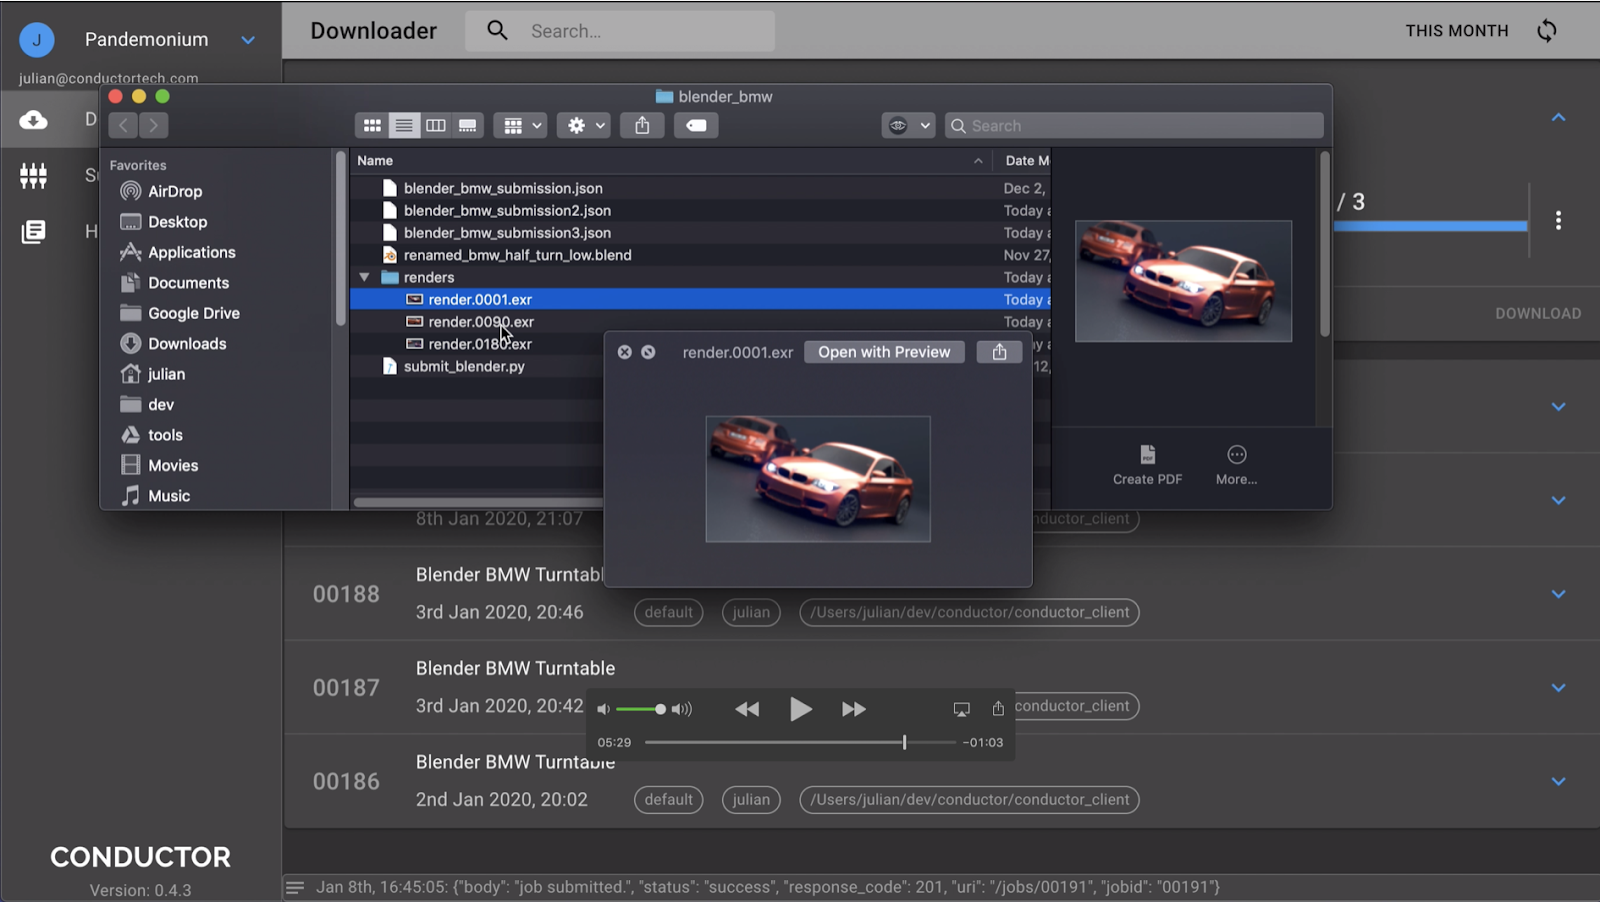Close the Quick Look preview window

(625, 352)
